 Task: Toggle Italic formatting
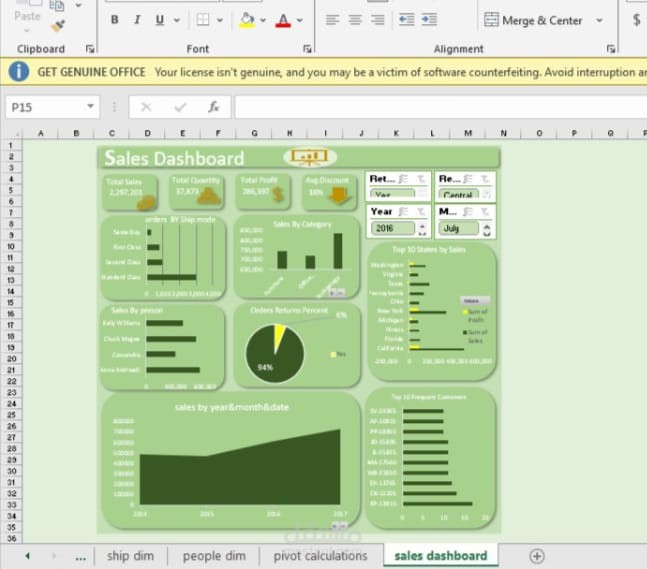[137, 19]
